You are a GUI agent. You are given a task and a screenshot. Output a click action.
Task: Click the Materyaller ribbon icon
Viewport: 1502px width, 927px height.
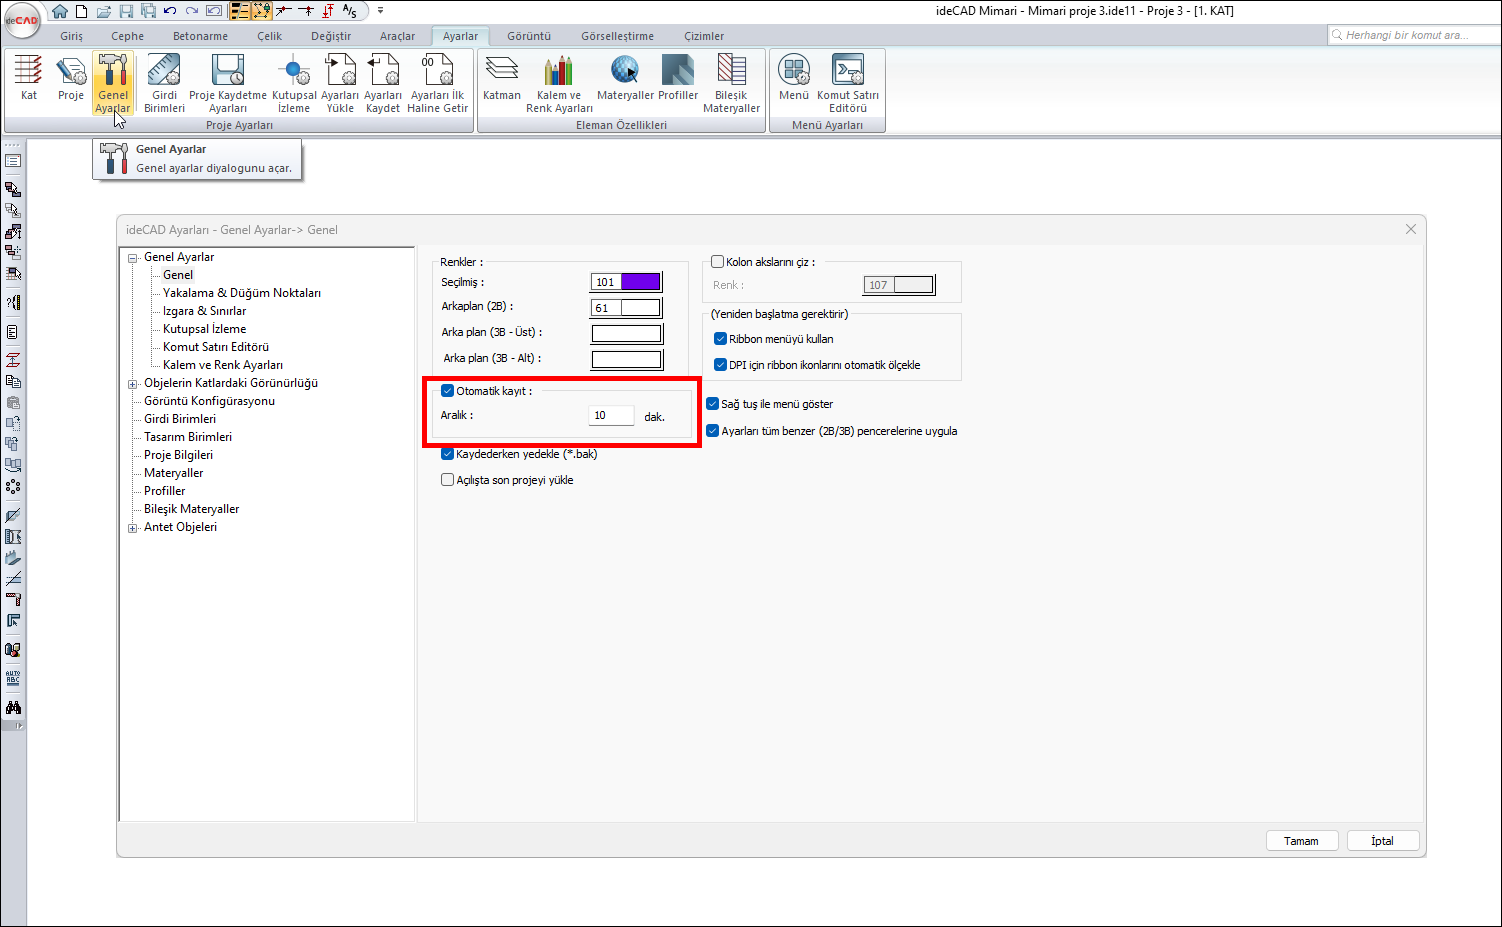pos(625,79)
